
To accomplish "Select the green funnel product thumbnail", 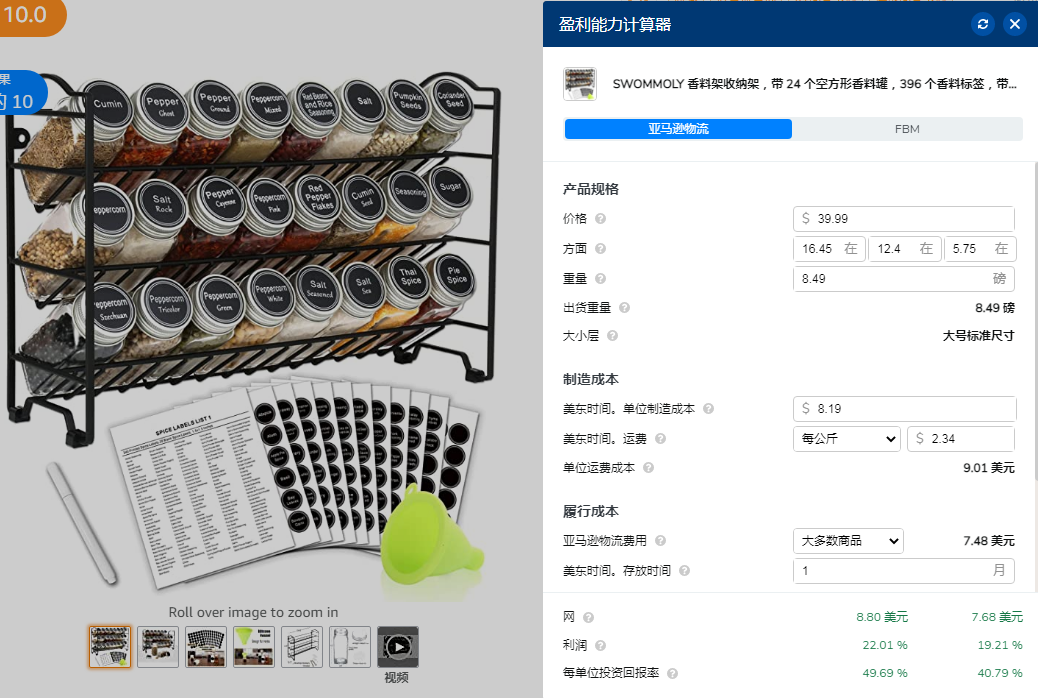I will pyautogui.click(x=254, y=646).
